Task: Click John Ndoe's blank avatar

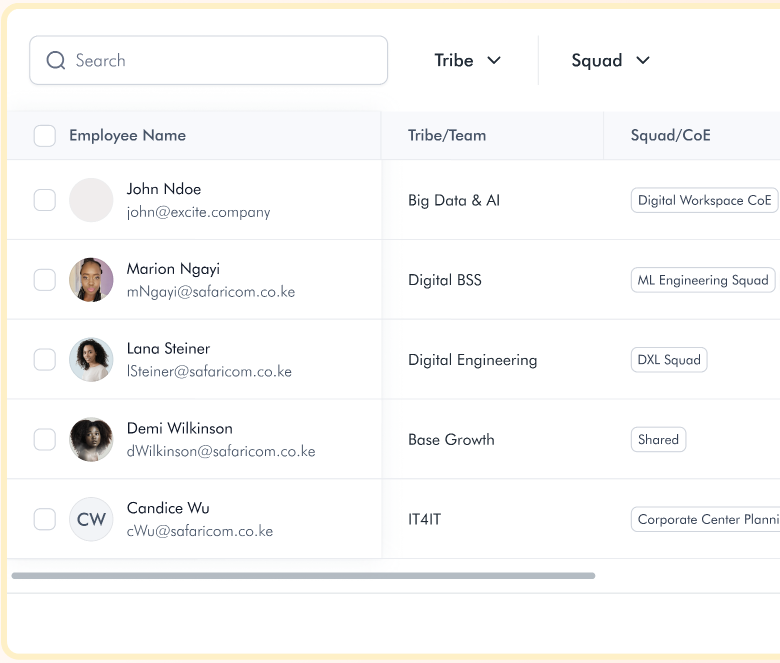Action: pyautogui.click(x=91, y=200)
